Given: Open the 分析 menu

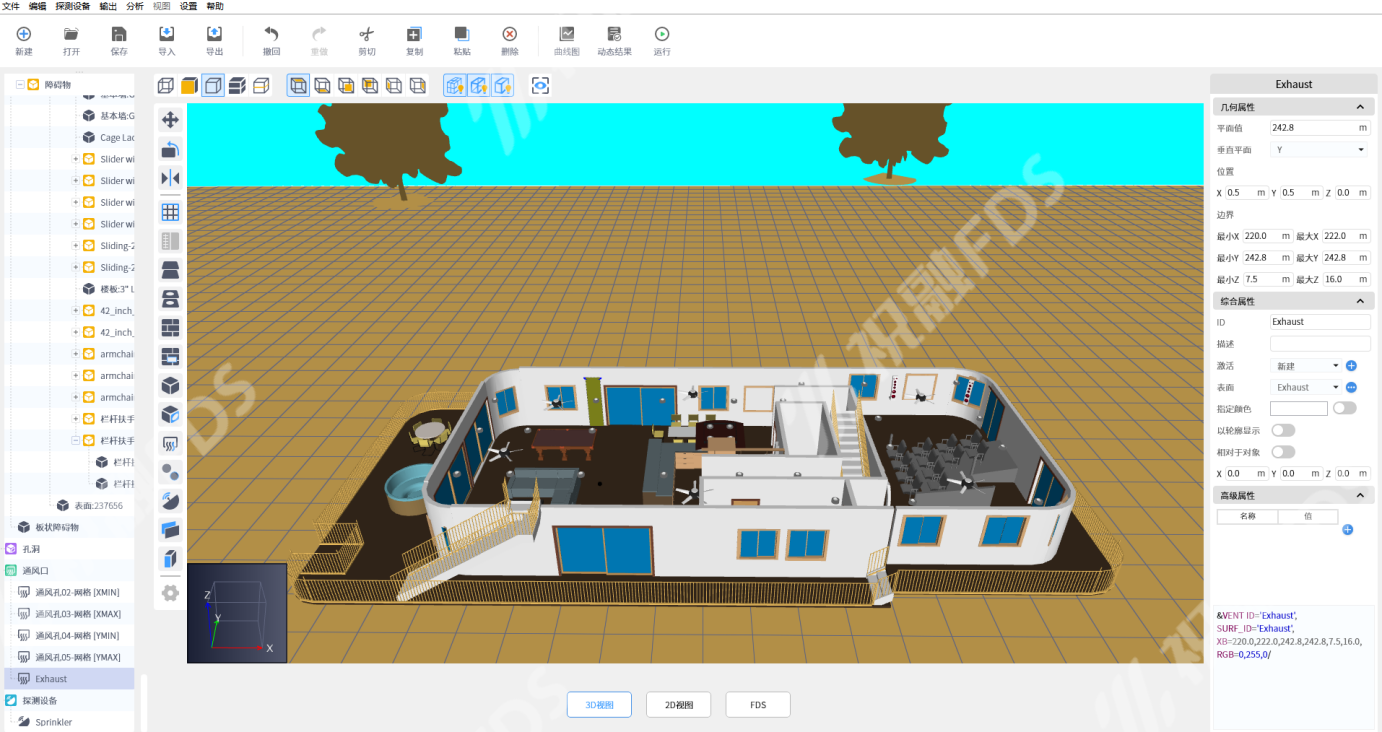Looking at the screenshot, I should [135, 6].
